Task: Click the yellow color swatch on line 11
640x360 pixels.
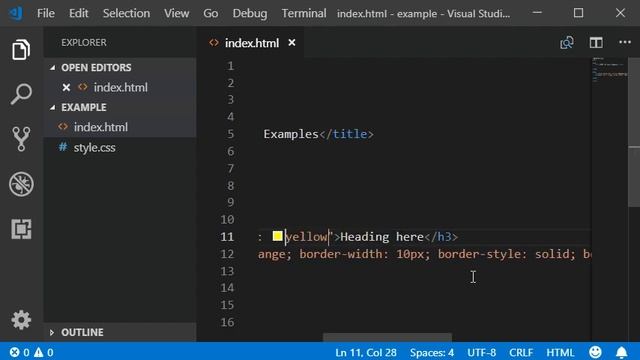Action: click(x=278, y=236)
